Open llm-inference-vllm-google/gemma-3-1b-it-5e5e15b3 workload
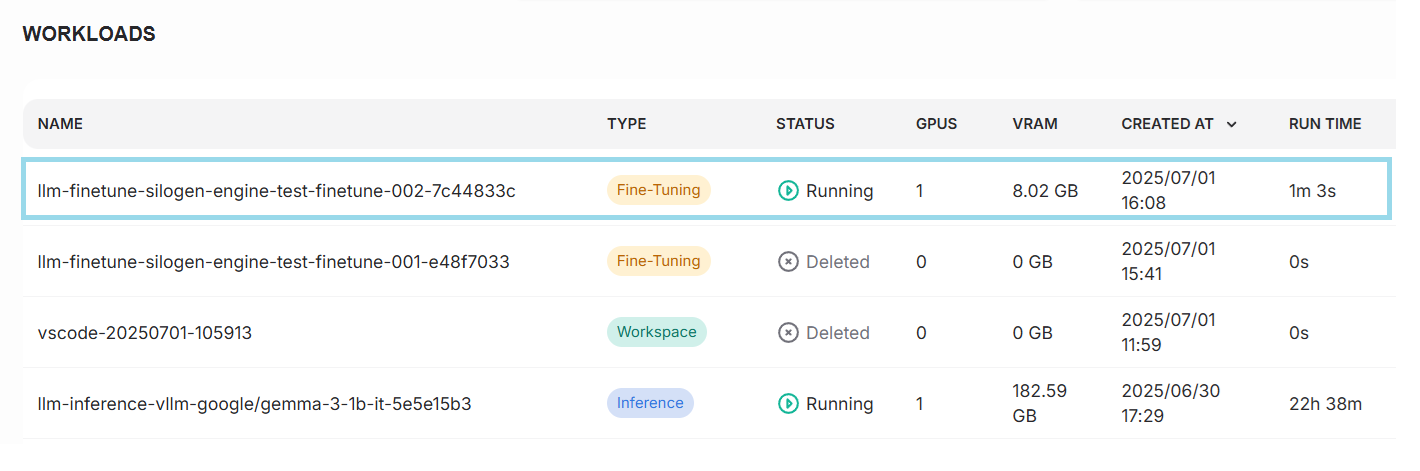Image resolution: width=1420 pixels, height=471 pixels. click(254, 404)
